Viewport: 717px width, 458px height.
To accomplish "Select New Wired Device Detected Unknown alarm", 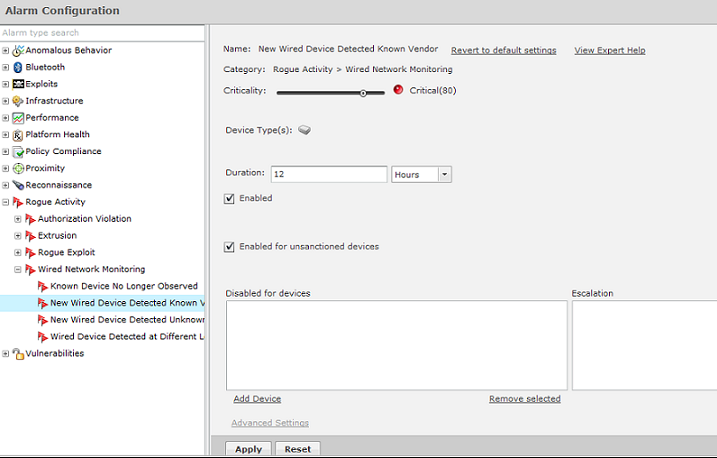I will pyautogui.click(x=127, y=320).
